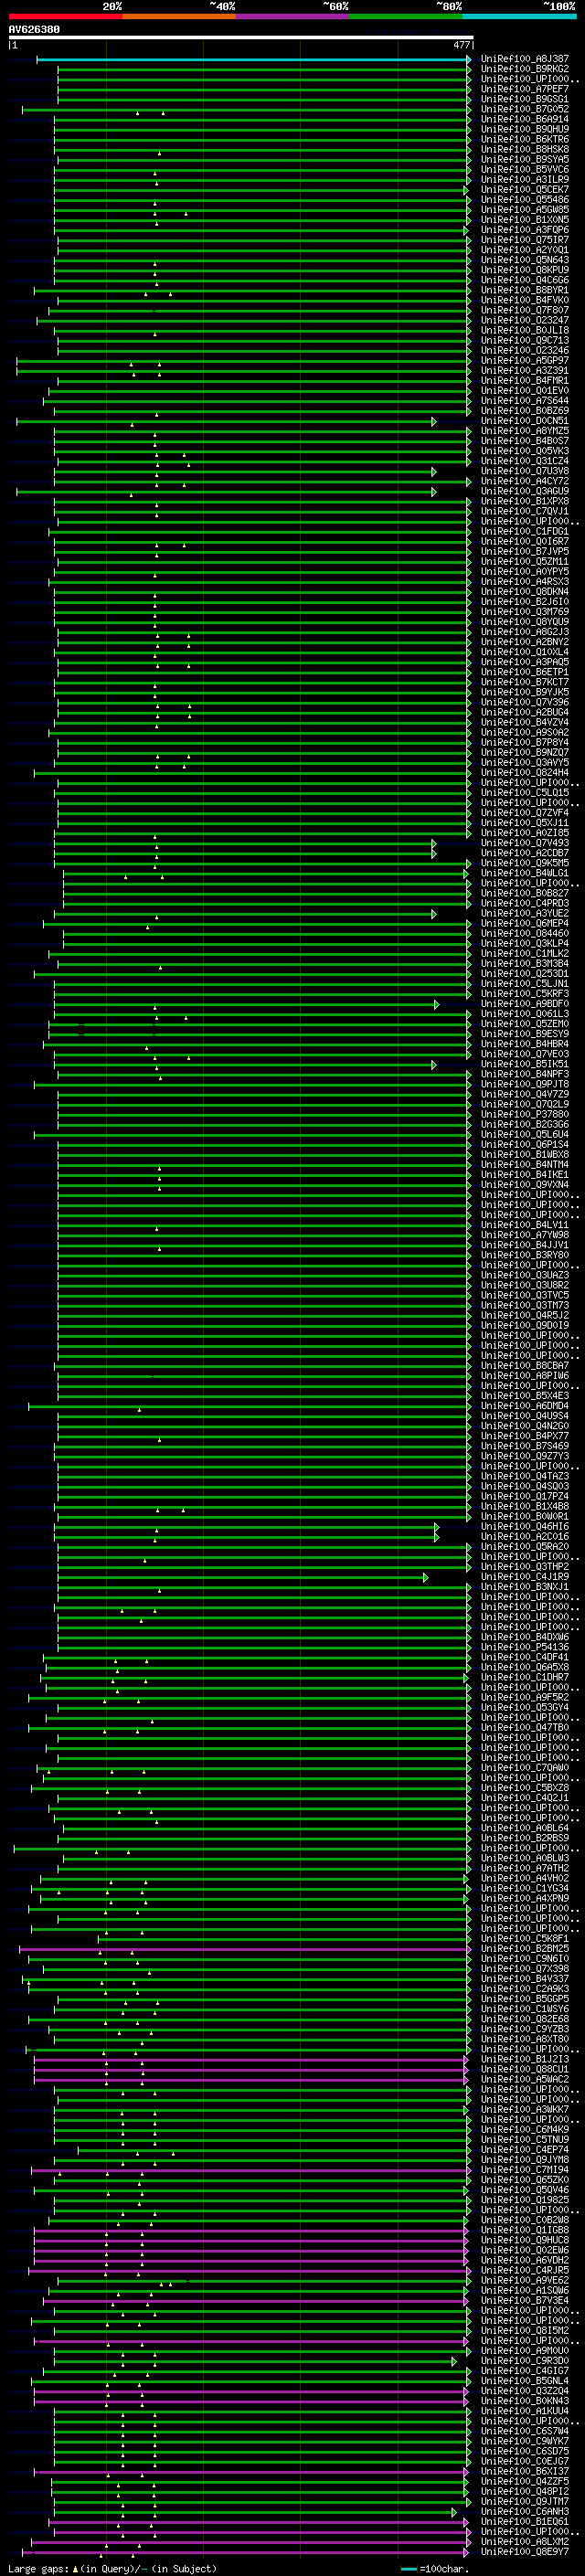This screenshot has width=585, height=2576.
Task: Select hit label UniRef100_Q5ZM11
Action: pos(525,562)
